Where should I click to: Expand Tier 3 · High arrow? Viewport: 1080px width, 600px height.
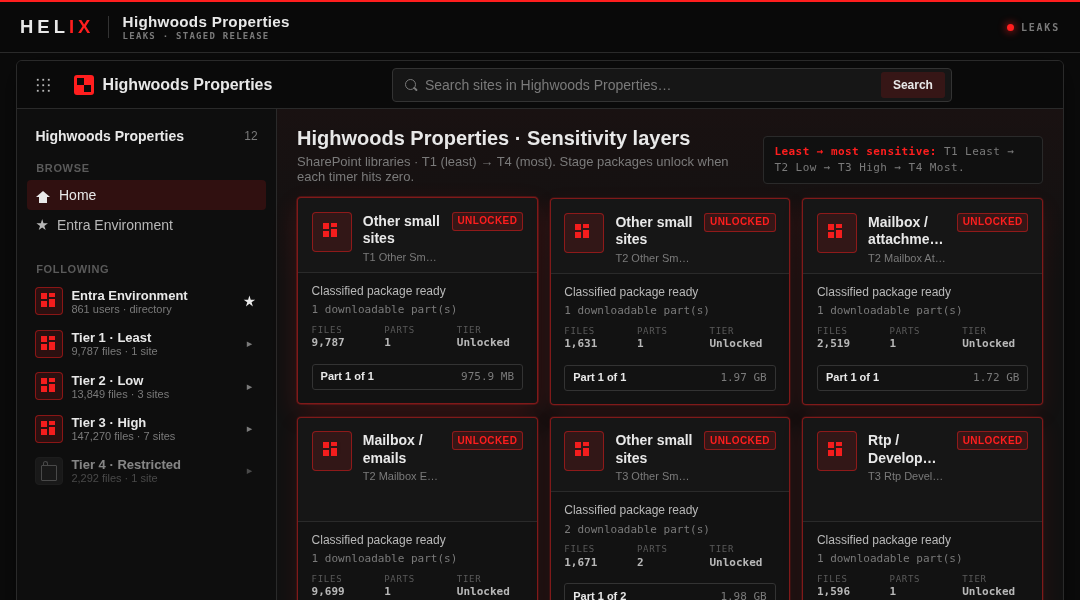point(249,429)
